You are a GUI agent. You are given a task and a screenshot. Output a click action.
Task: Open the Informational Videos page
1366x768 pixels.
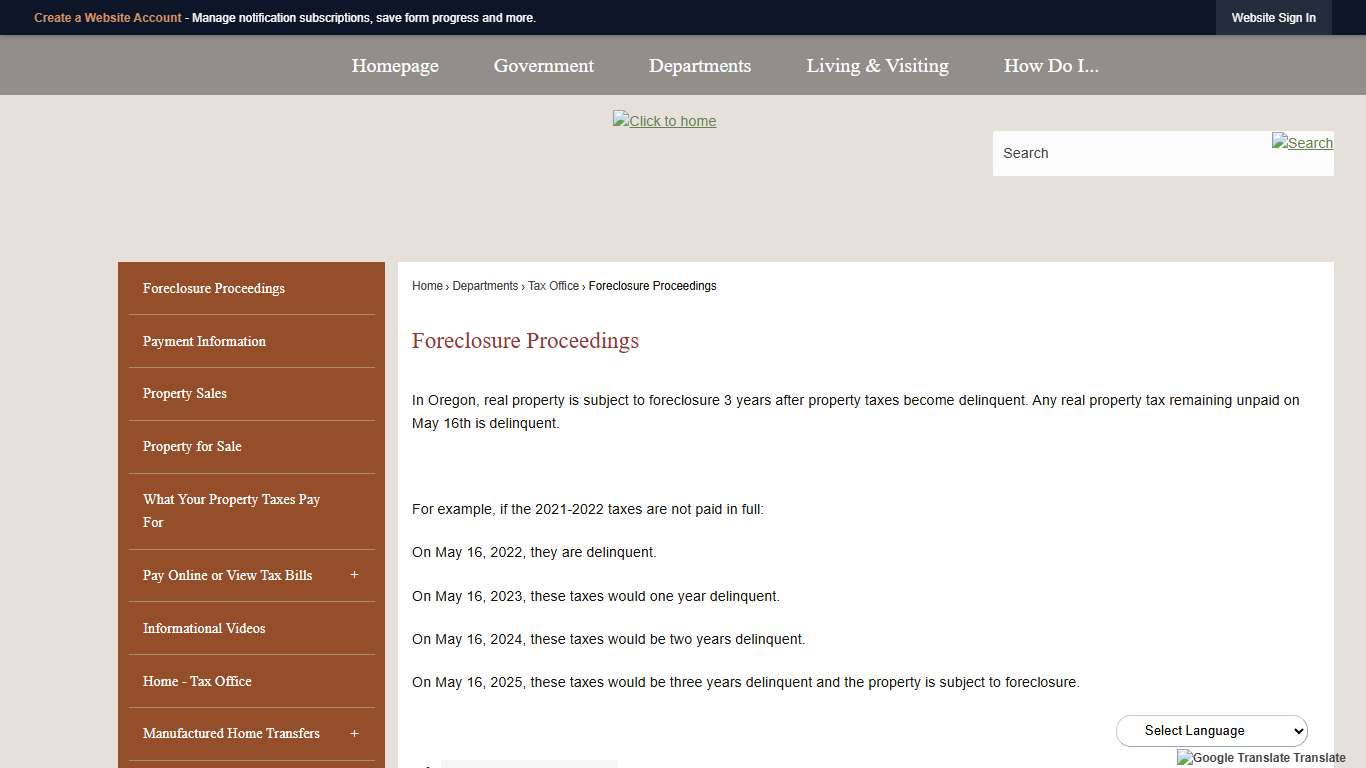tap(204, 628)
